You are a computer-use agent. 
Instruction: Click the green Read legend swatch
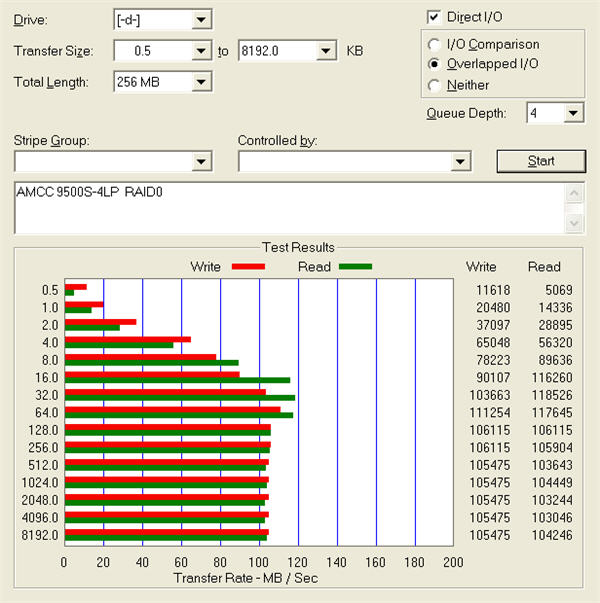pyautogui.click(x=355, y=267)
